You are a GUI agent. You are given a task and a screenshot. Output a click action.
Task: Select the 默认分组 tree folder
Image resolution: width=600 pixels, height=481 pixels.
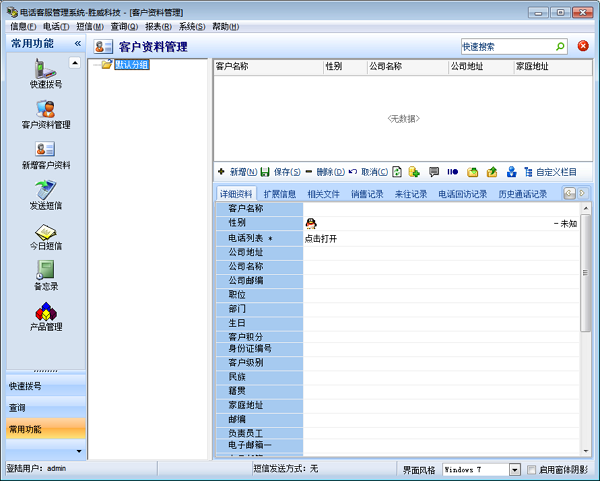(x=132, y=65)
